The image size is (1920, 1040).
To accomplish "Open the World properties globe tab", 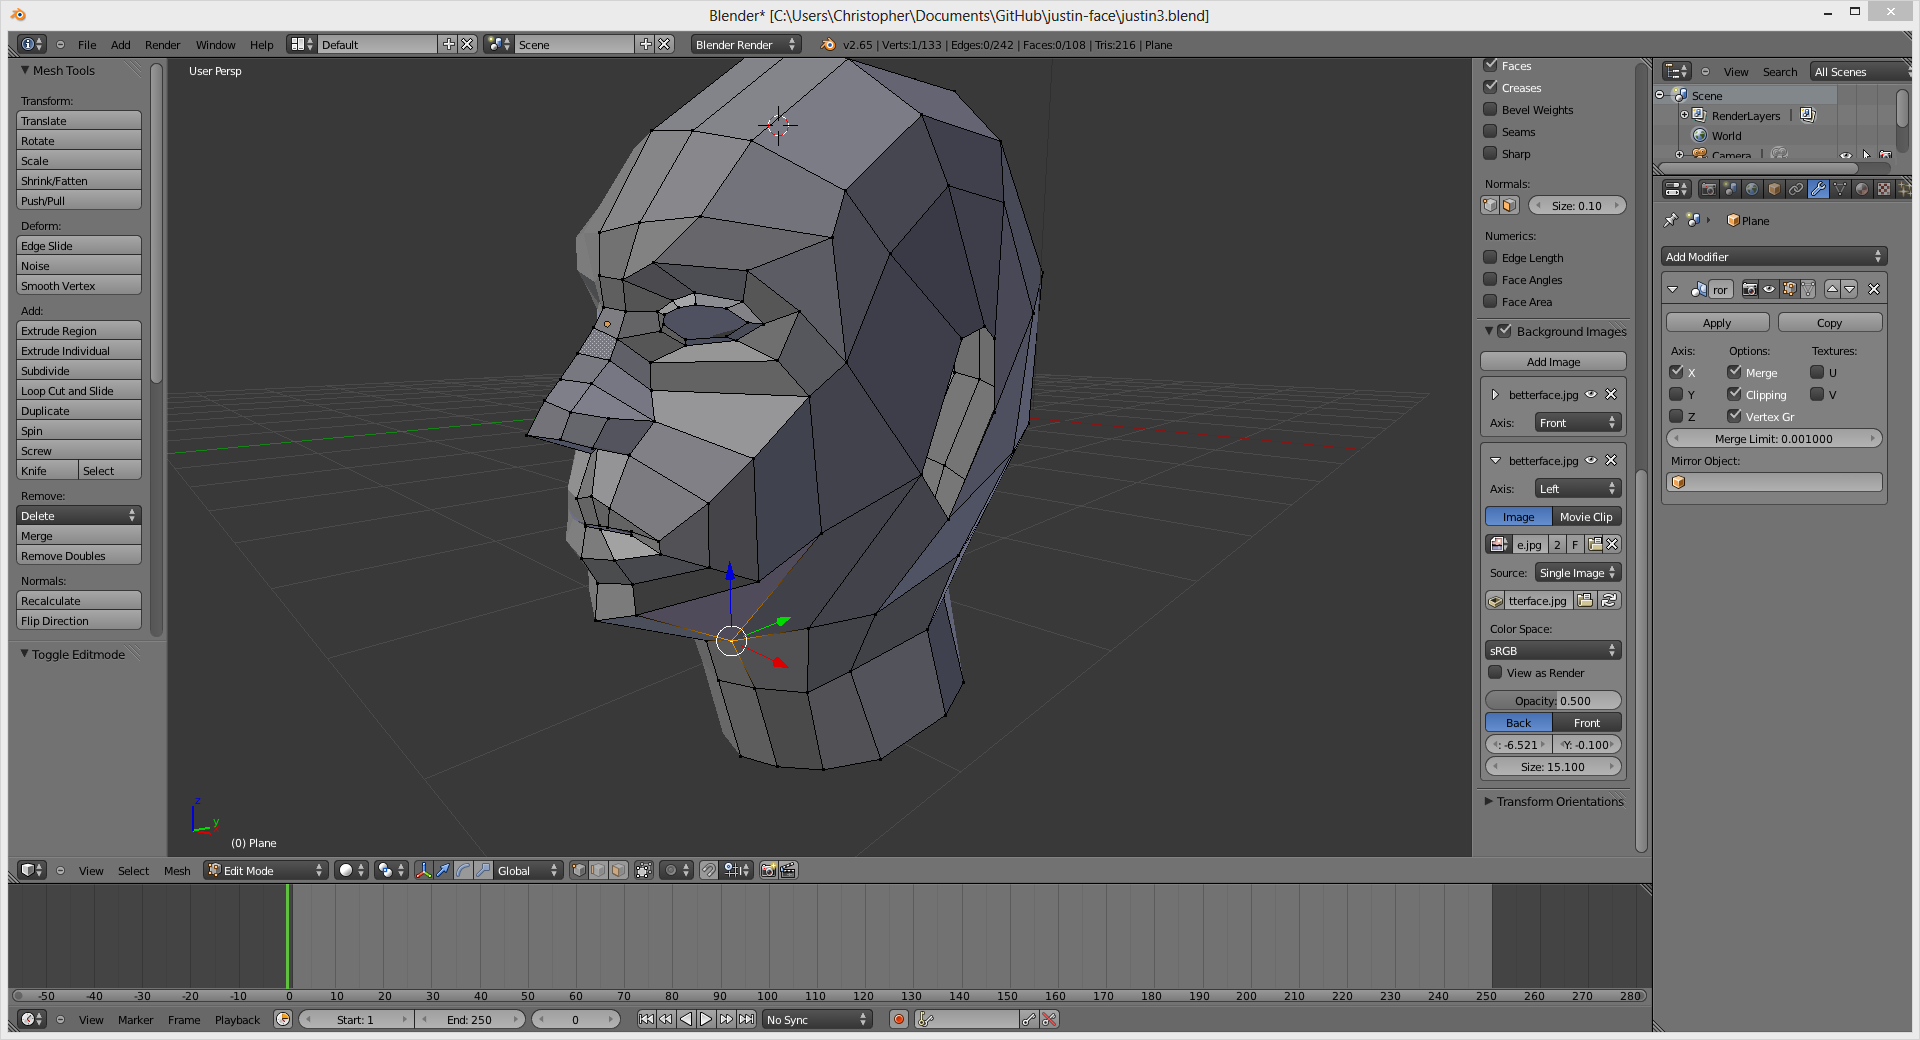I will pyautogui.click(x=1752, y=189).
